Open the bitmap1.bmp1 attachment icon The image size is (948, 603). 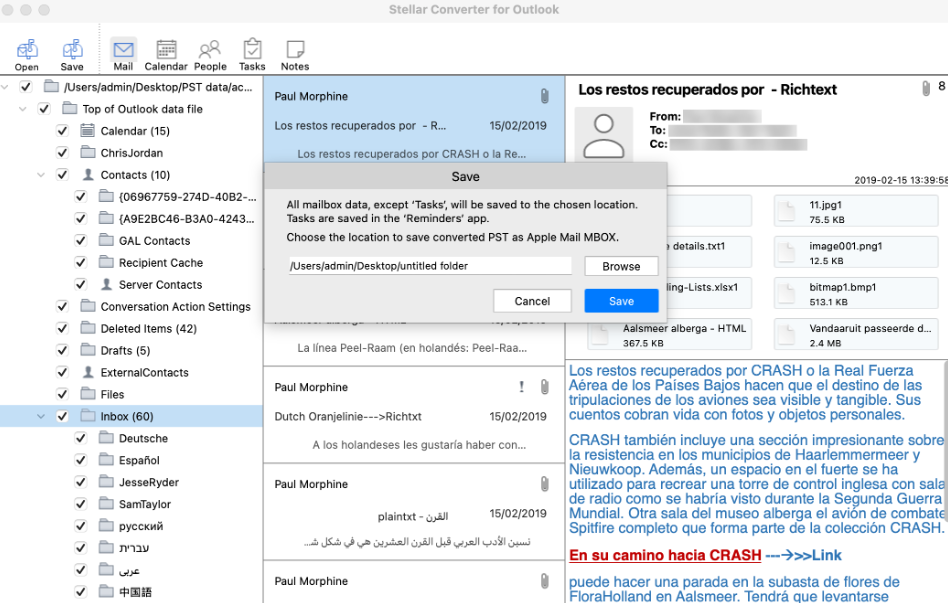point(786,293)
